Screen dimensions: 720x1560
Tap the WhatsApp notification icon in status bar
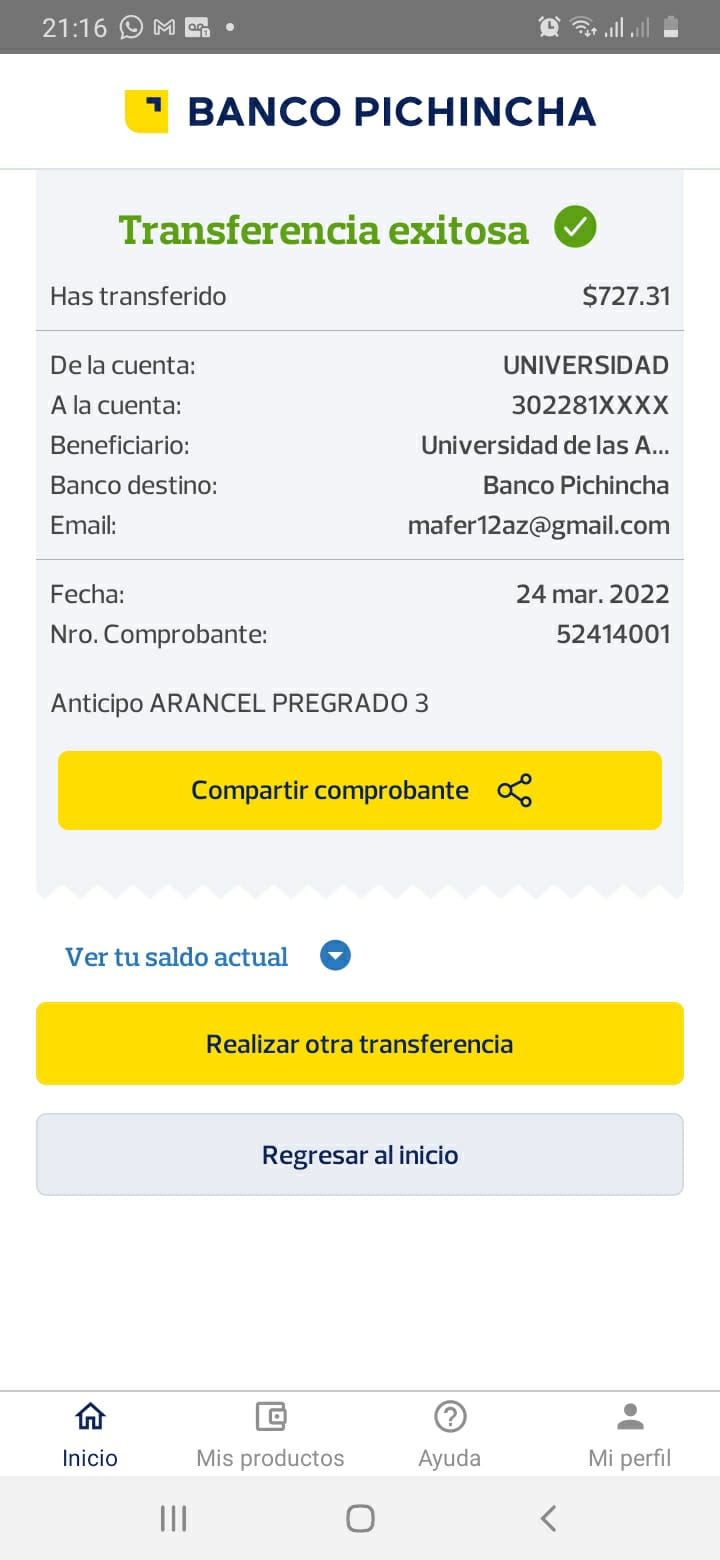(131, 27)
